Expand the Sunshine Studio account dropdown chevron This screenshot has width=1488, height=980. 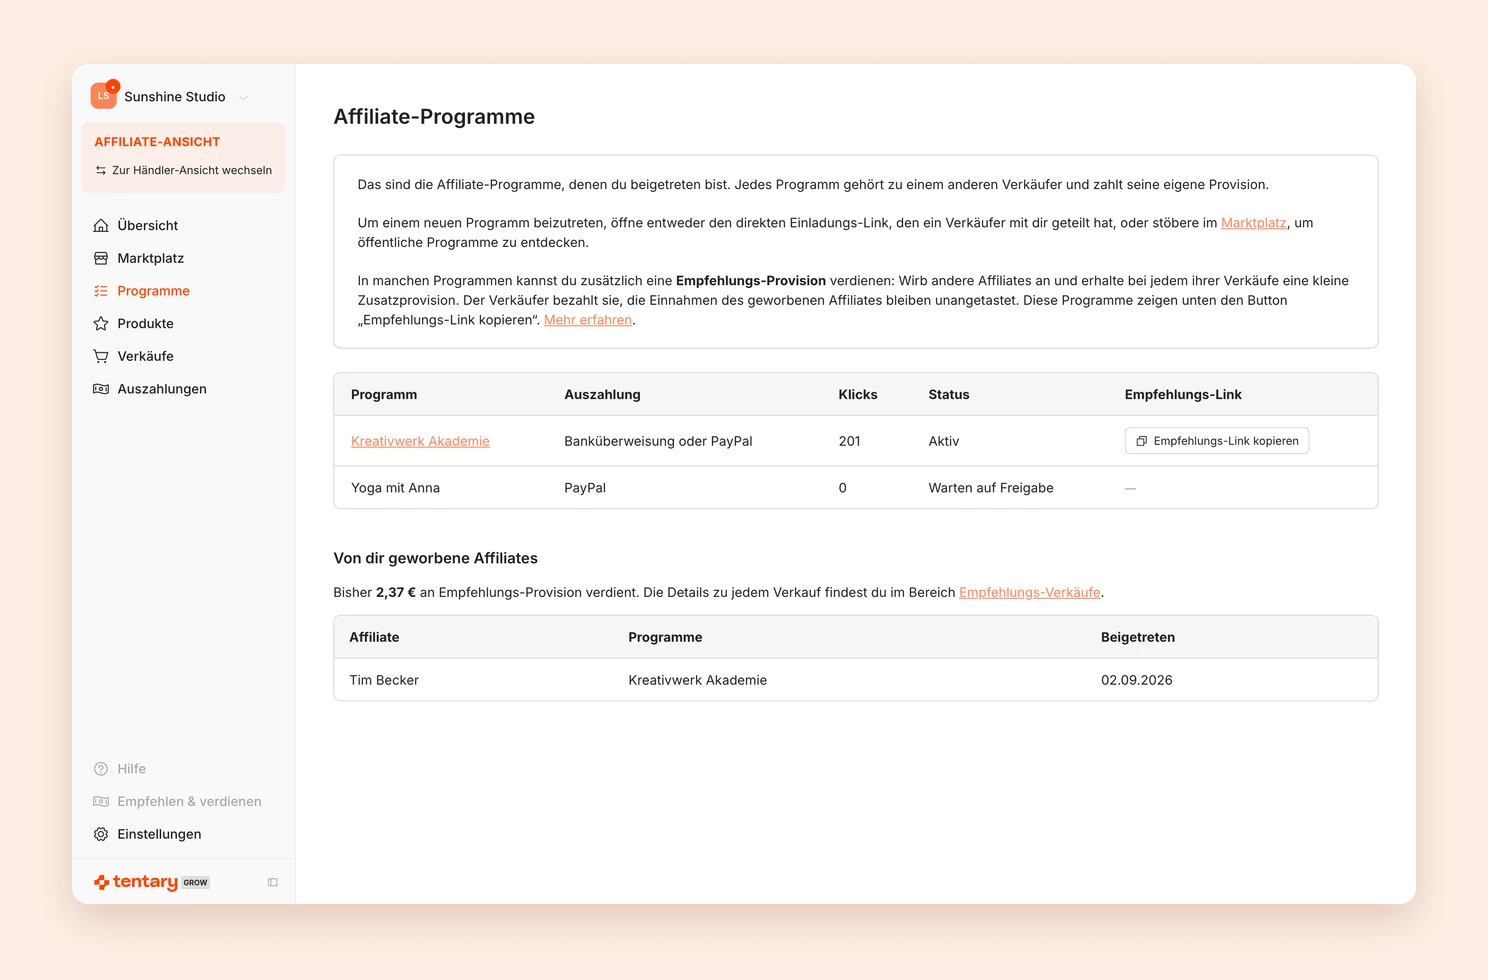pyautogui.click(x=243, y=97)
